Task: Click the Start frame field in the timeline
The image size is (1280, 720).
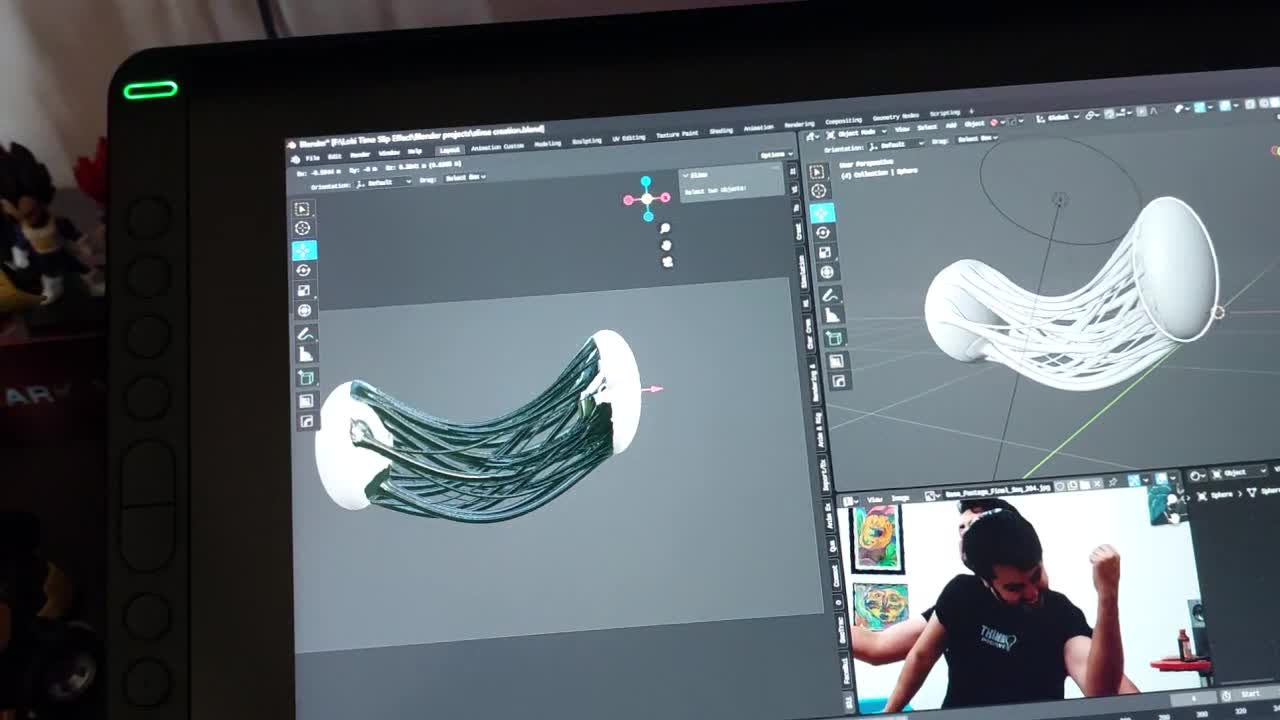Action: coord(1250,693)
